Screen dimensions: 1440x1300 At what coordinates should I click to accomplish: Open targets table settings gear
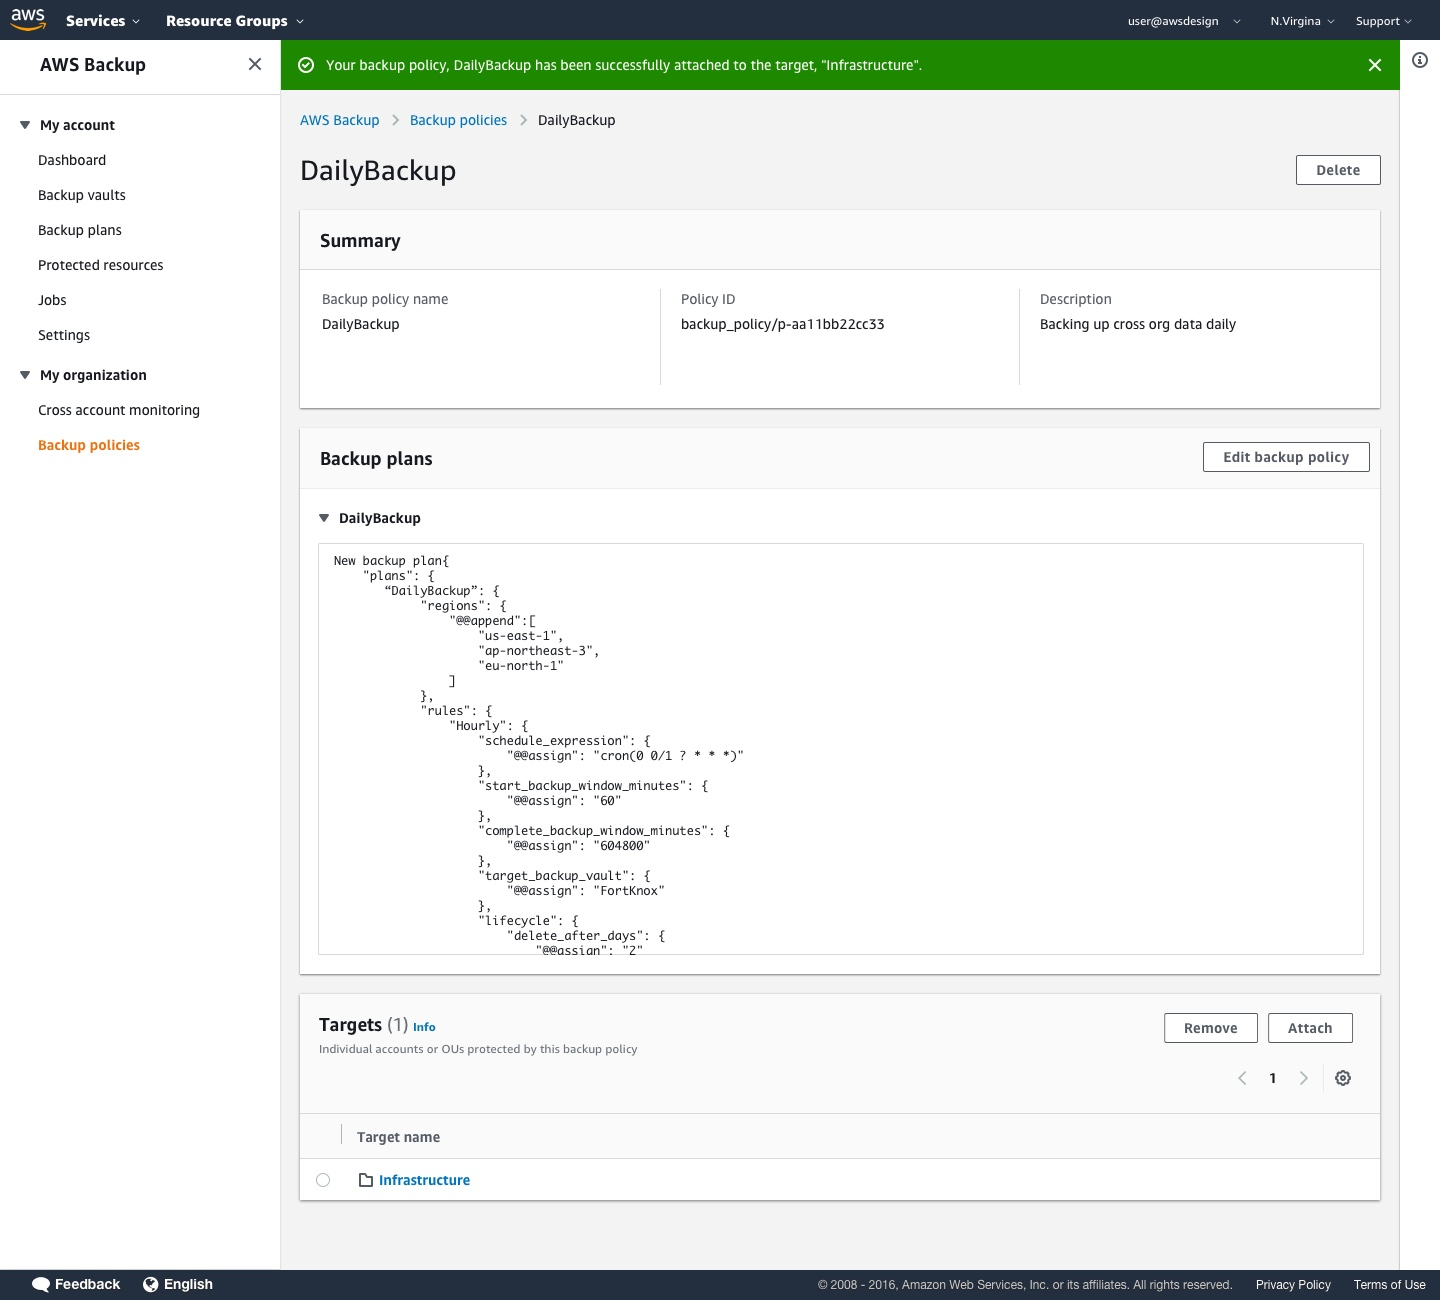tap(1343, 1078)
